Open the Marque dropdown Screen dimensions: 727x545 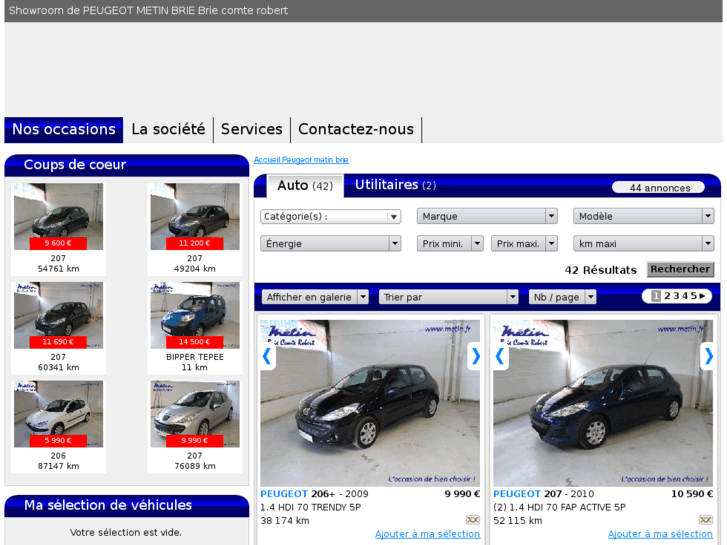tap(487, 216)
